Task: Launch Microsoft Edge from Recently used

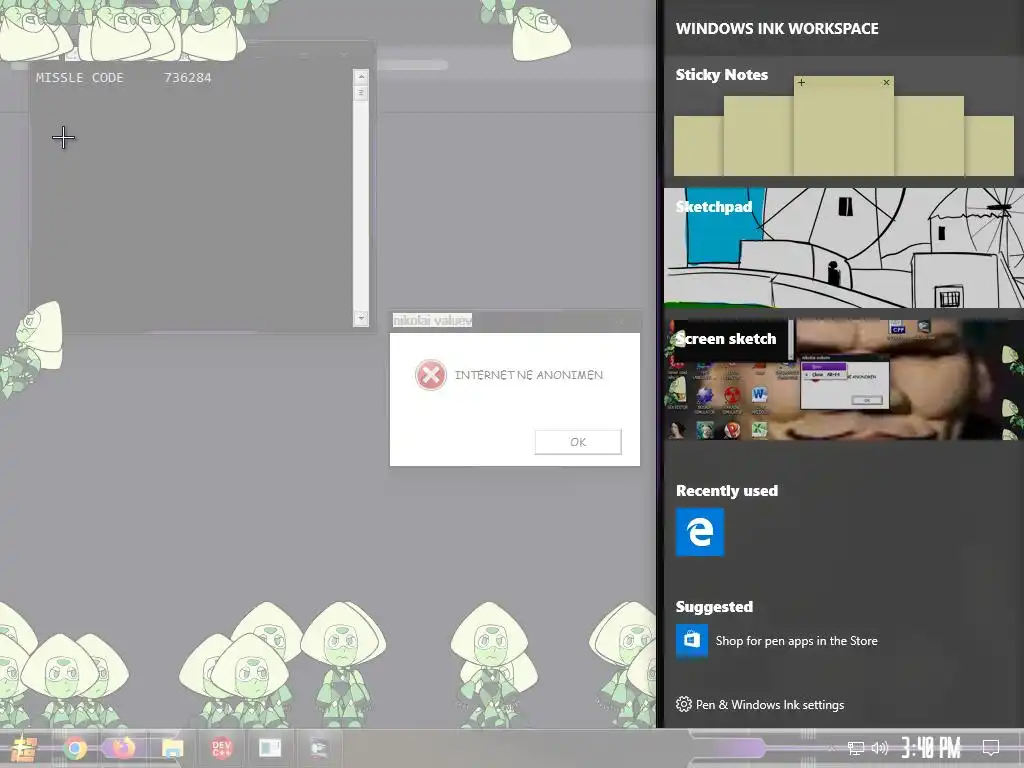Action: (699, 532)
